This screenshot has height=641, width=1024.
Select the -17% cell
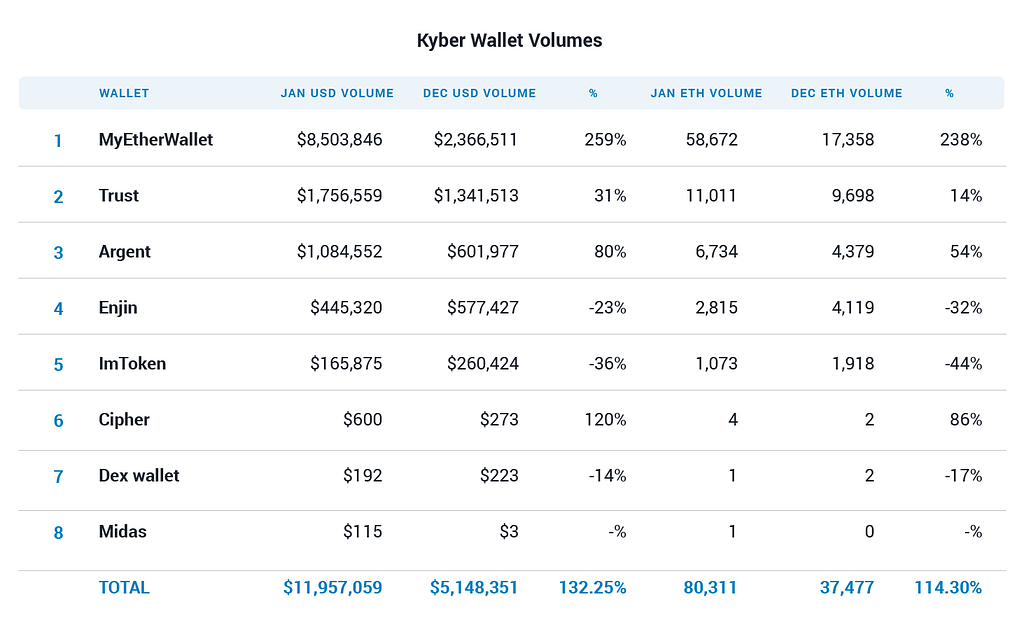click(x=963, y=476)
